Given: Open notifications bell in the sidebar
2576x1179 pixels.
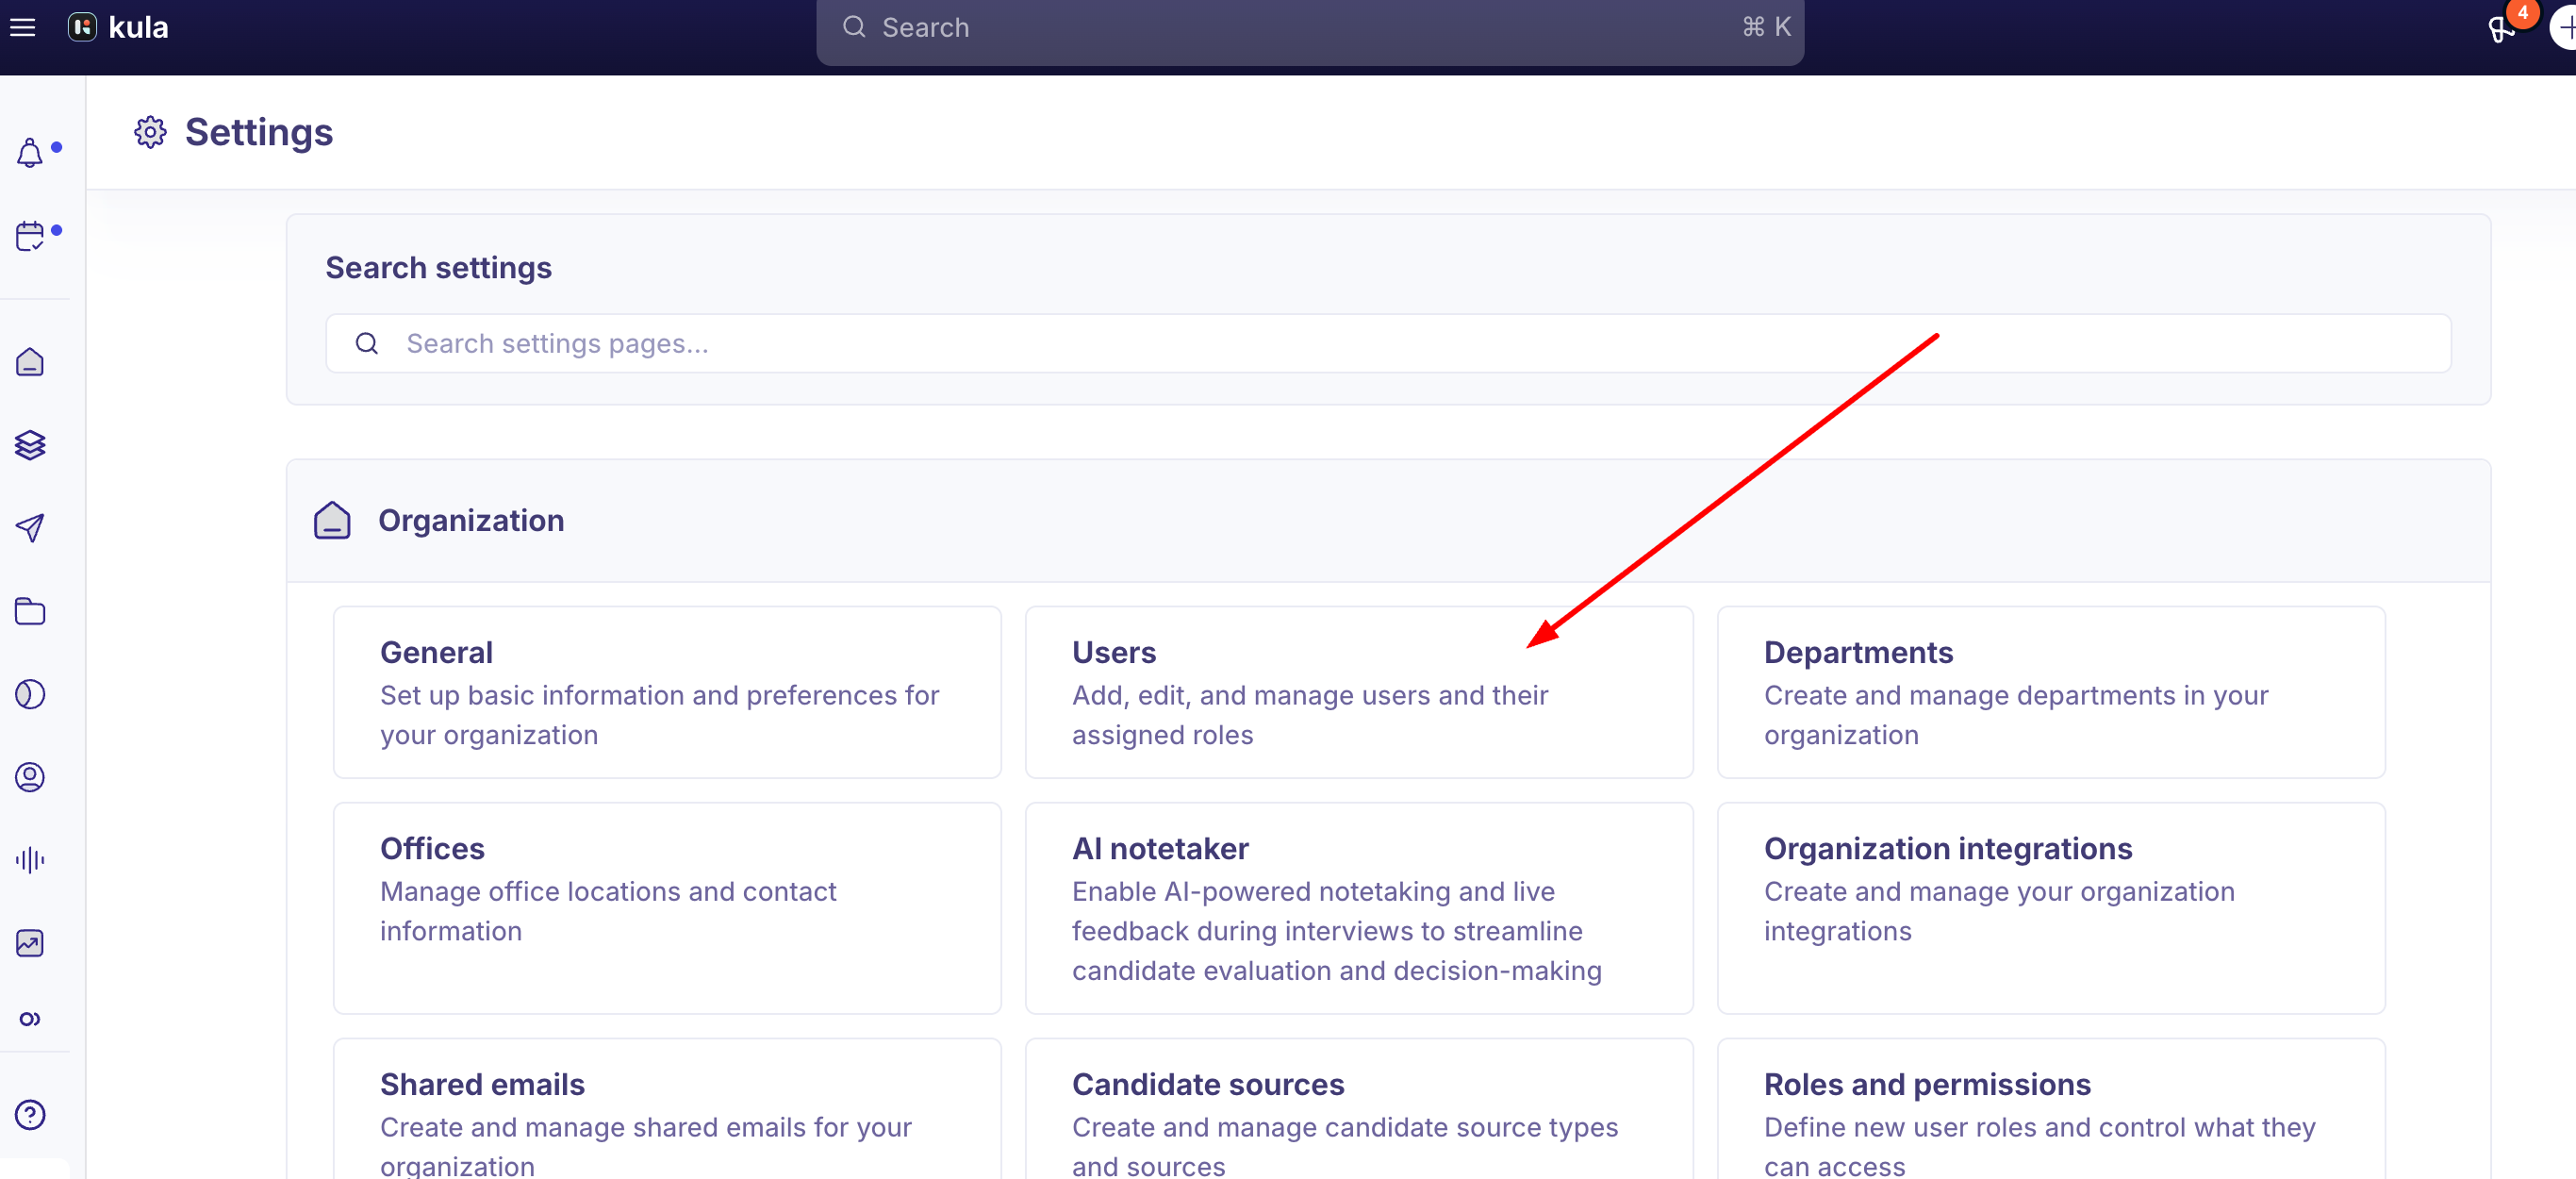Looking at the screenshot, I should (x=30, y=153).
